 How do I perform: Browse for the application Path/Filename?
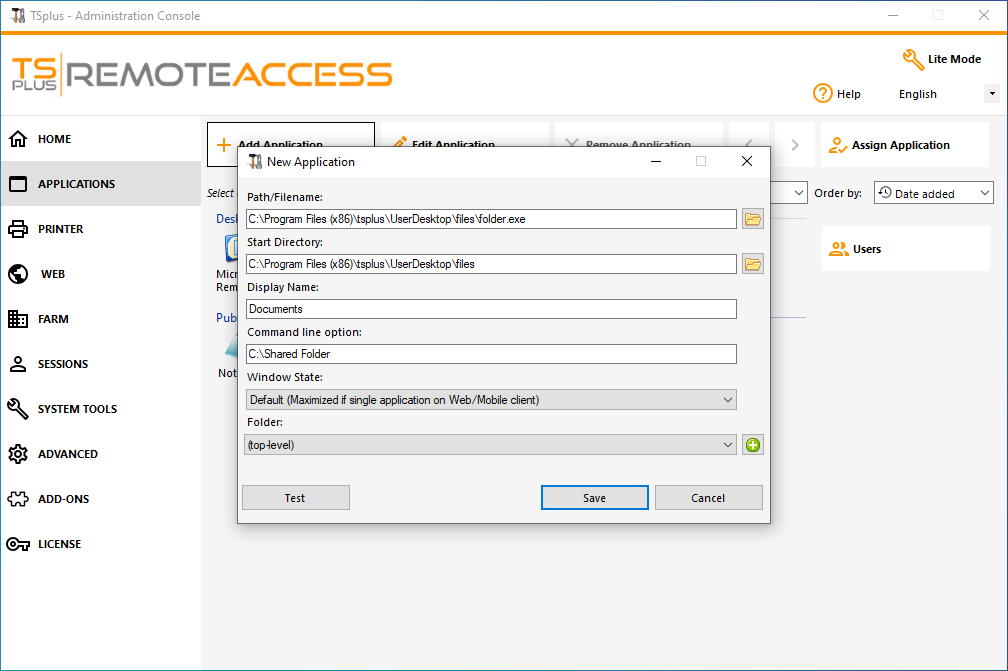click(752, 218)
